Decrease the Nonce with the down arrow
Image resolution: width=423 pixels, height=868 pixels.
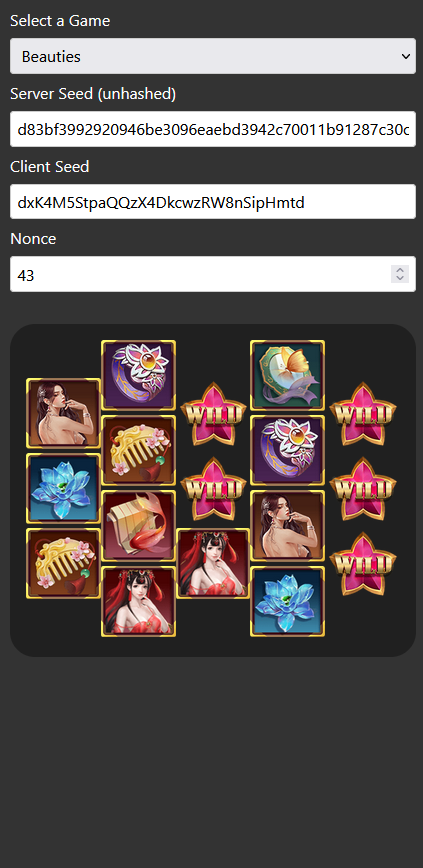(x=400, y=278)
